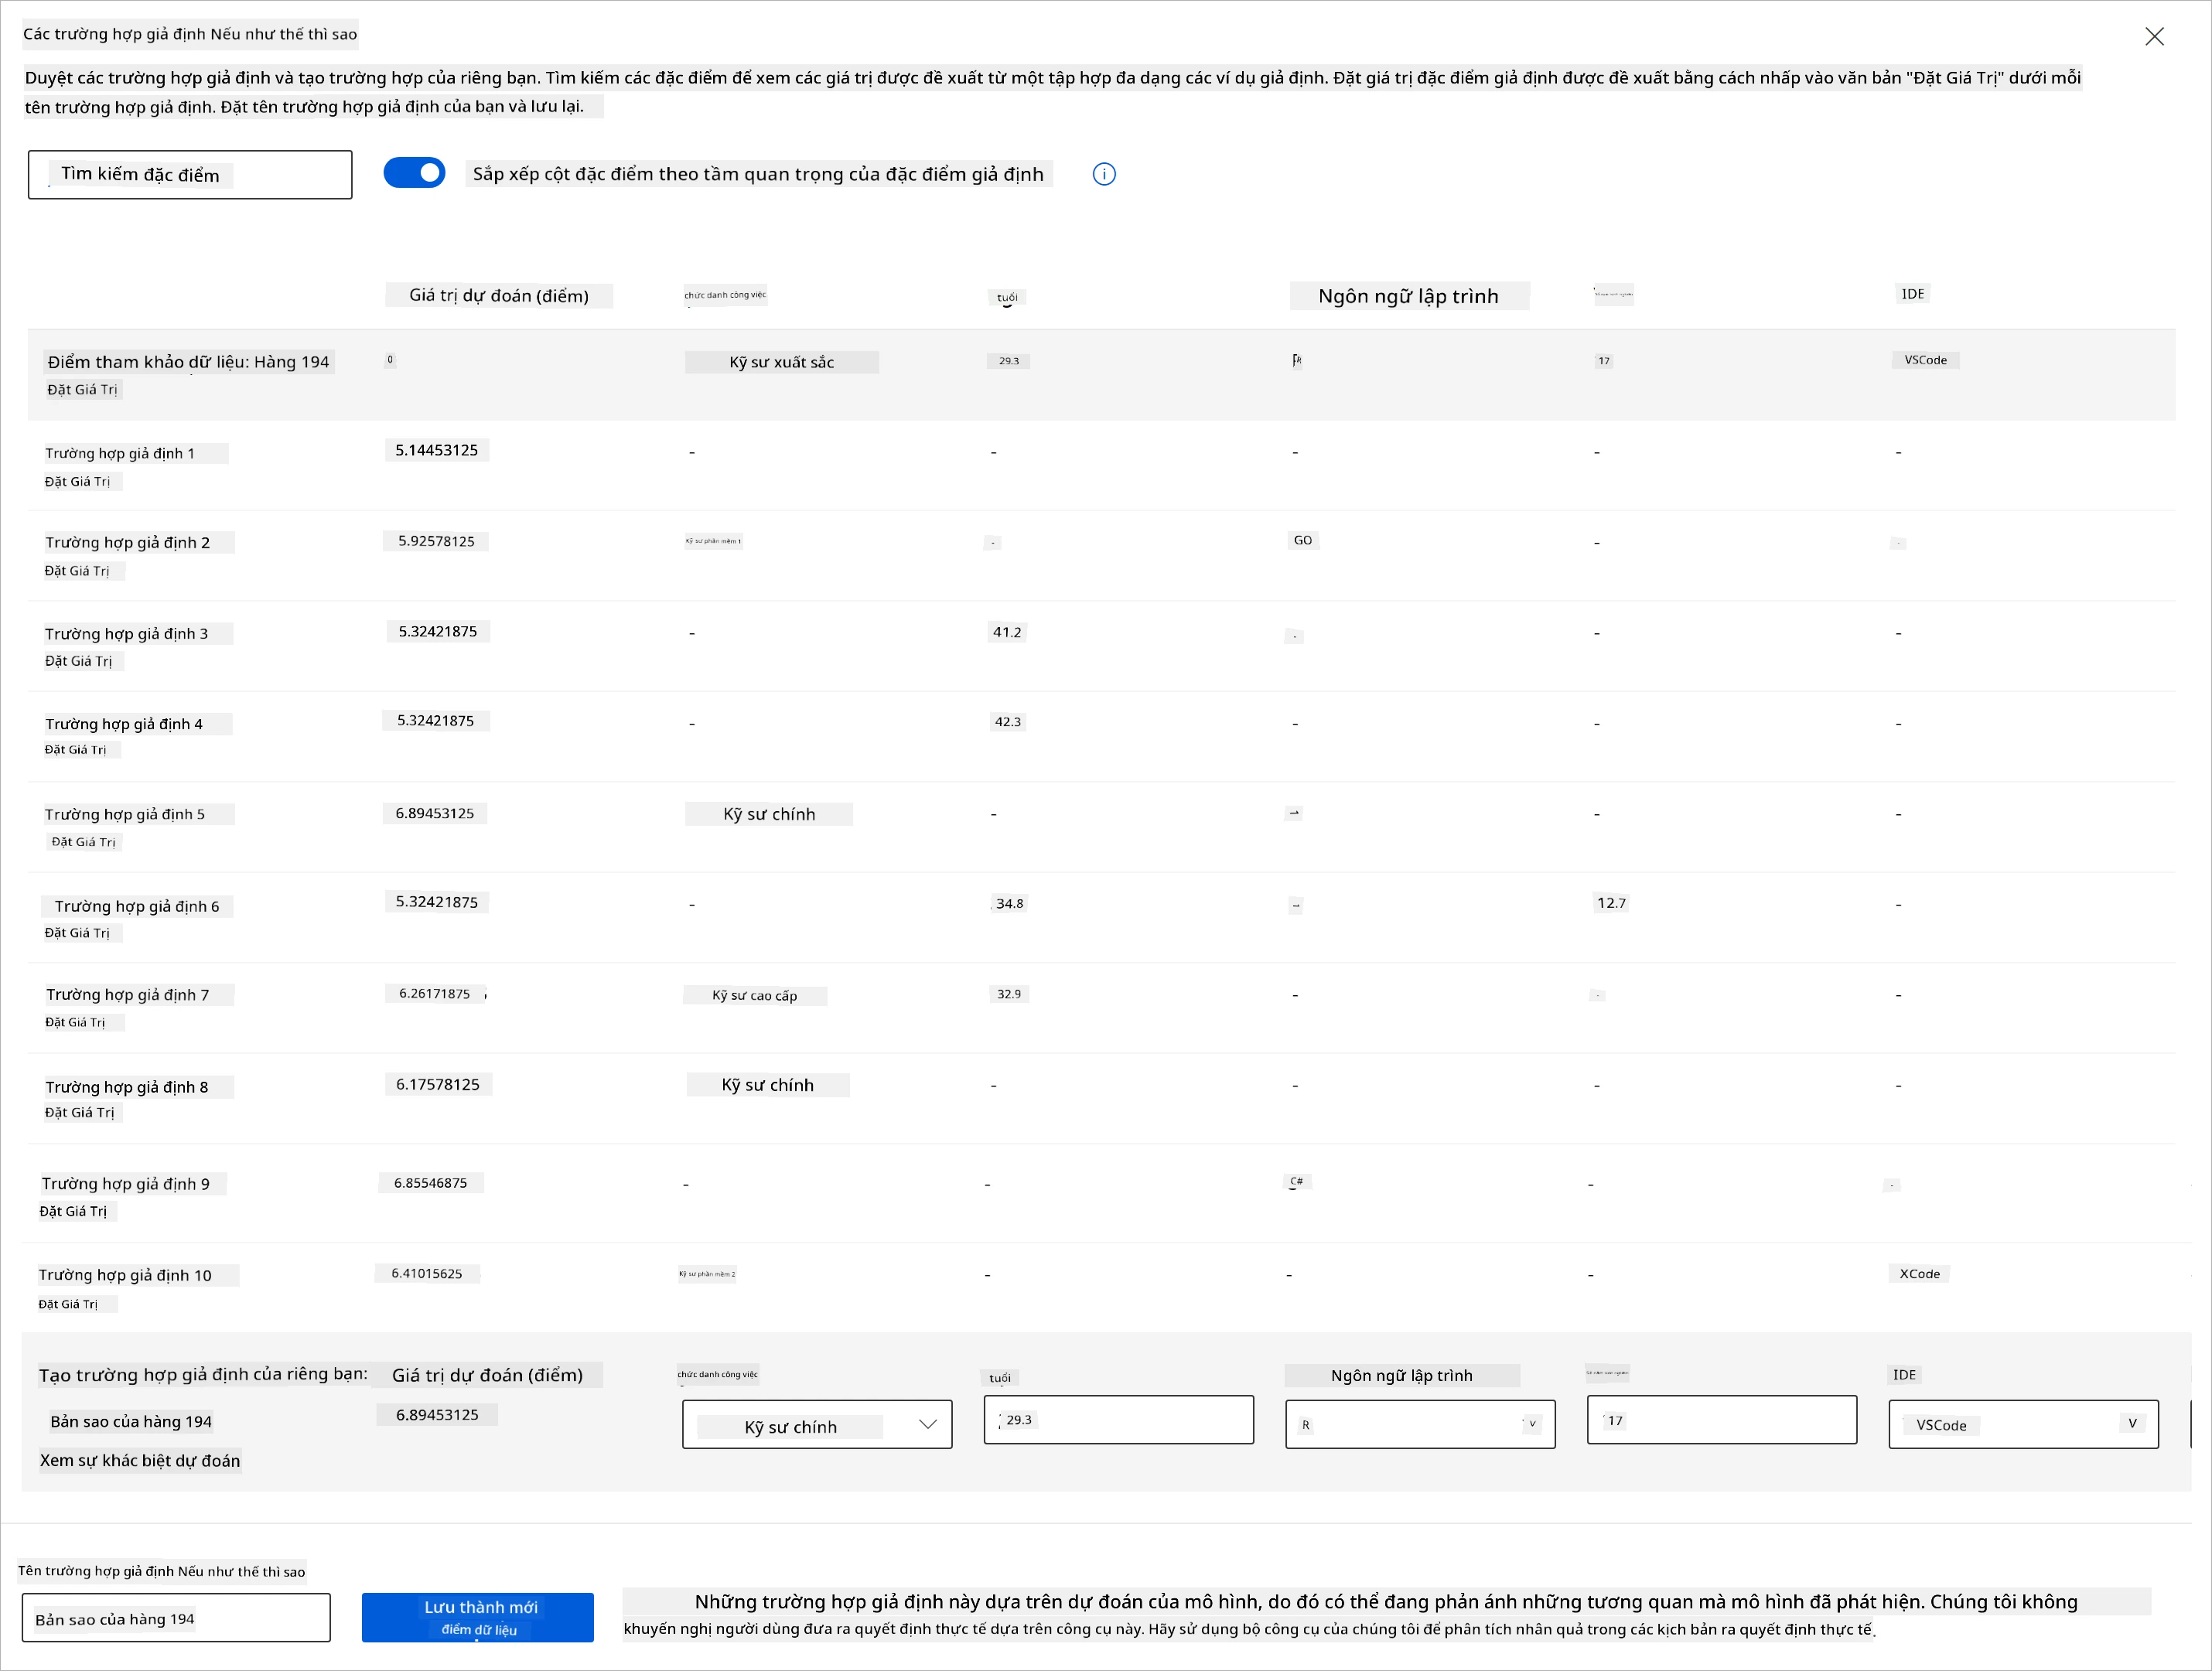Click Đặt Giá Trị under Trường hợp giả định 4

[x=76, y=750]
